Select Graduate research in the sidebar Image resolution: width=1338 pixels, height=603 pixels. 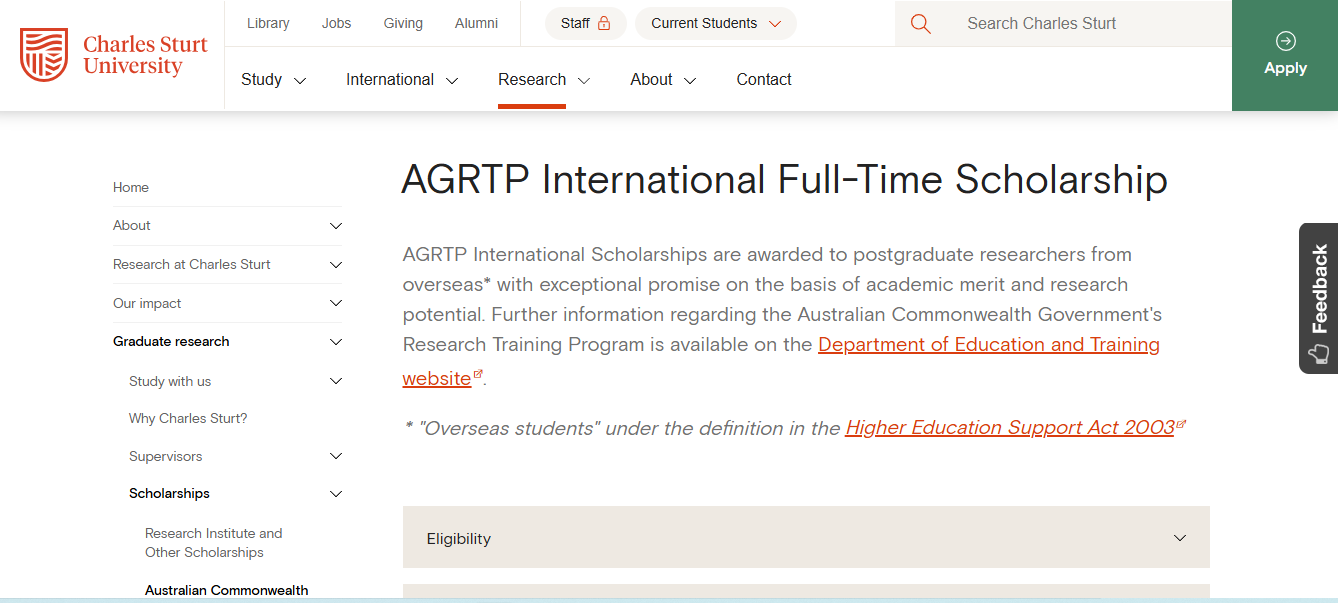pyautogui.click(x=171, y=341)
